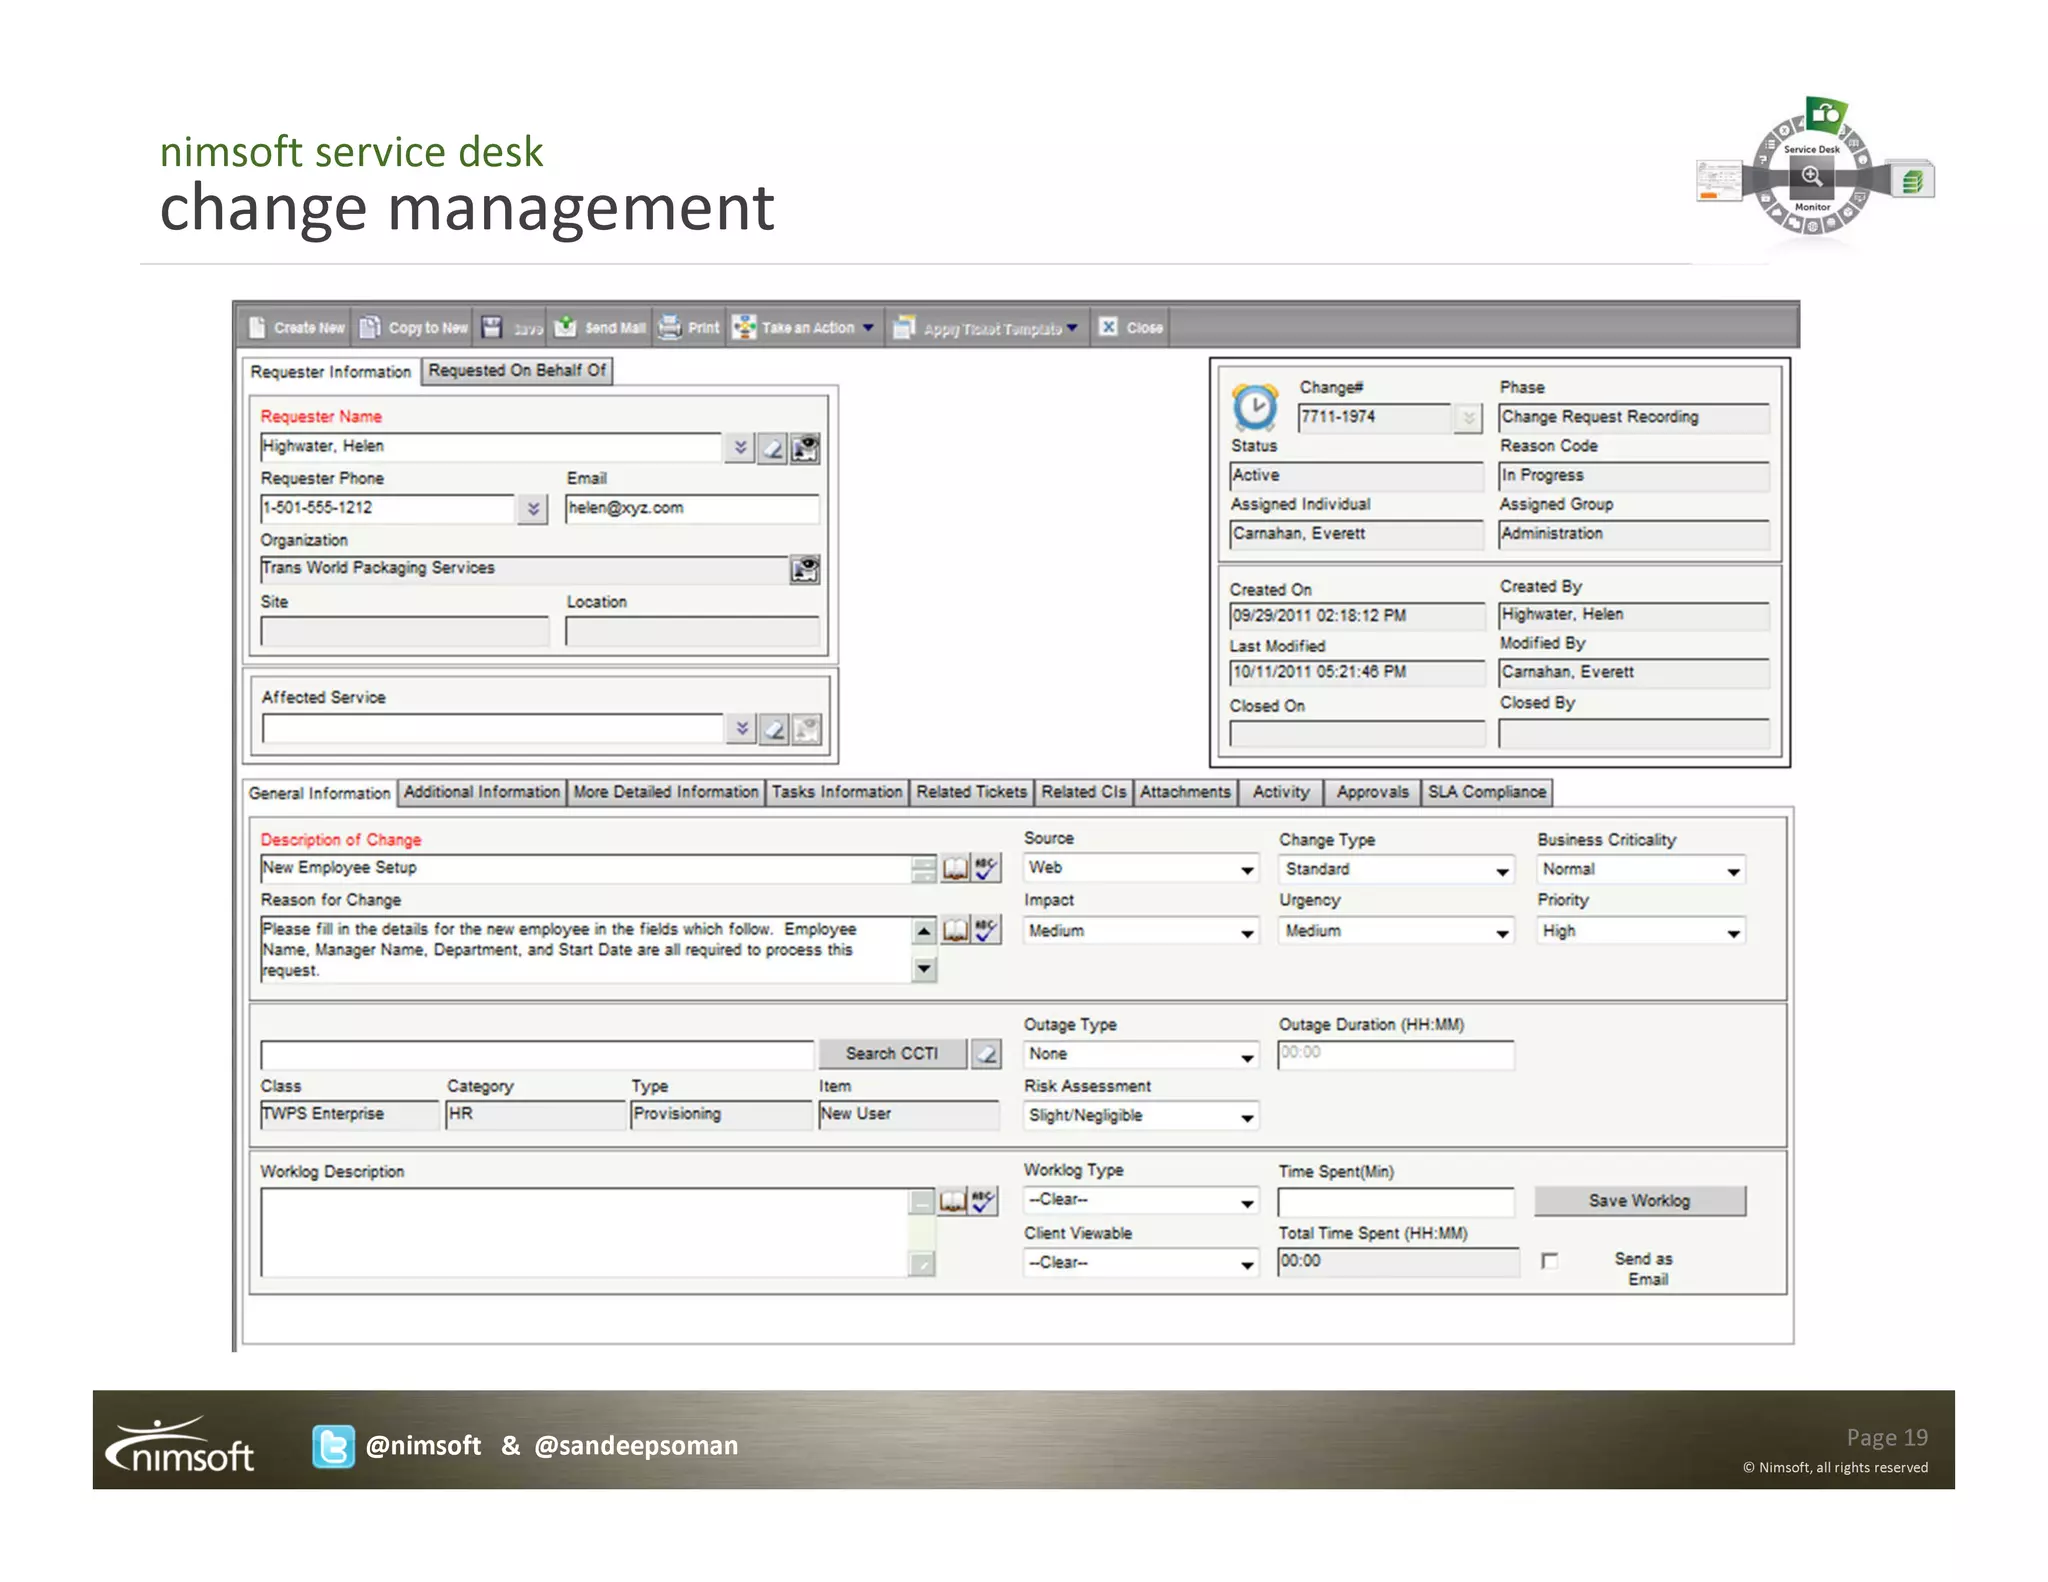This screenshot has width=2048, height=1582.
Task: Open knowledge book icon for Worklog Description
Action: pyautogui.click(x=953, y=1201)
